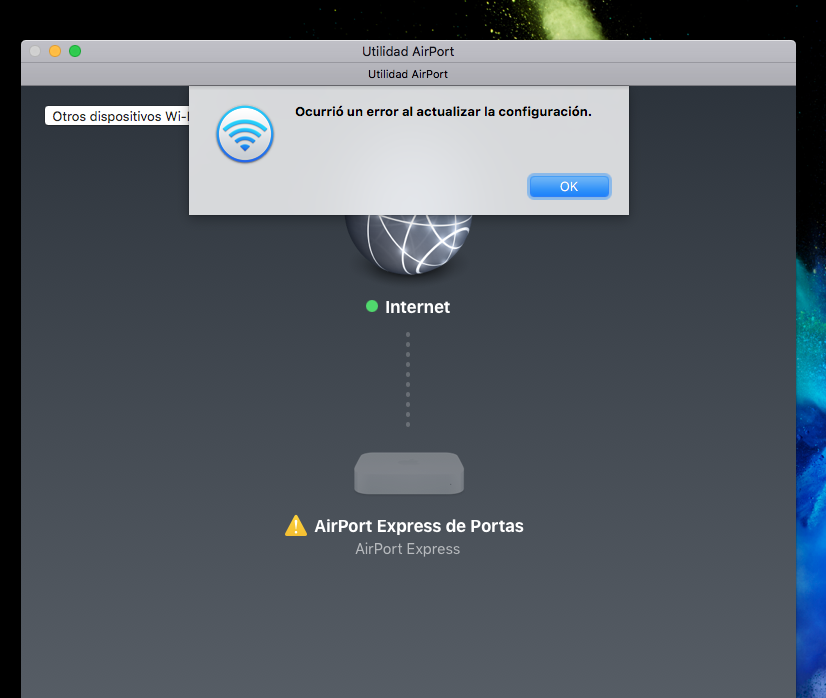The image size is (826, 698).
Task: Click the grayed-out close window button
Action: (x=35, y=51)
